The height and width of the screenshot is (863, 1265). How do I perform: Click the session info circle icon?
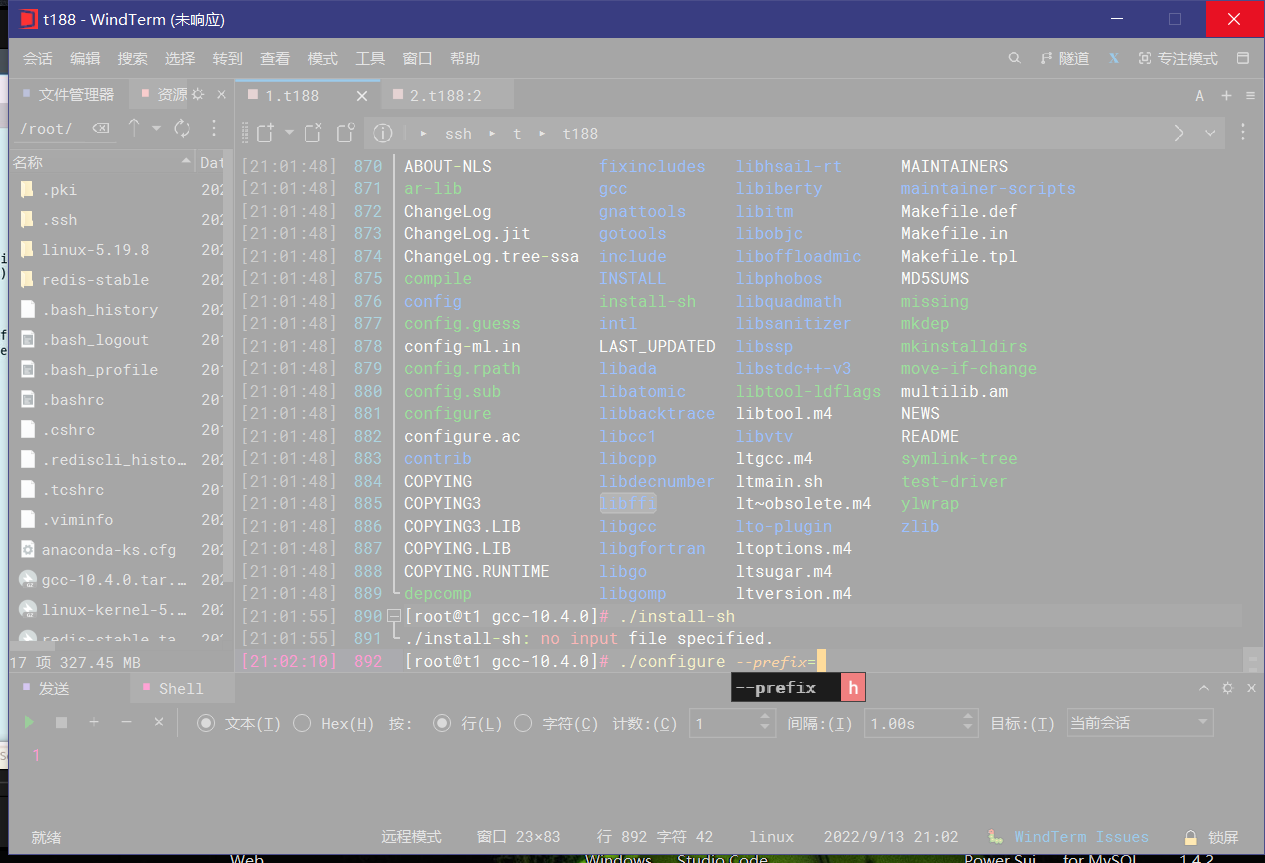(x=383, y=133)
